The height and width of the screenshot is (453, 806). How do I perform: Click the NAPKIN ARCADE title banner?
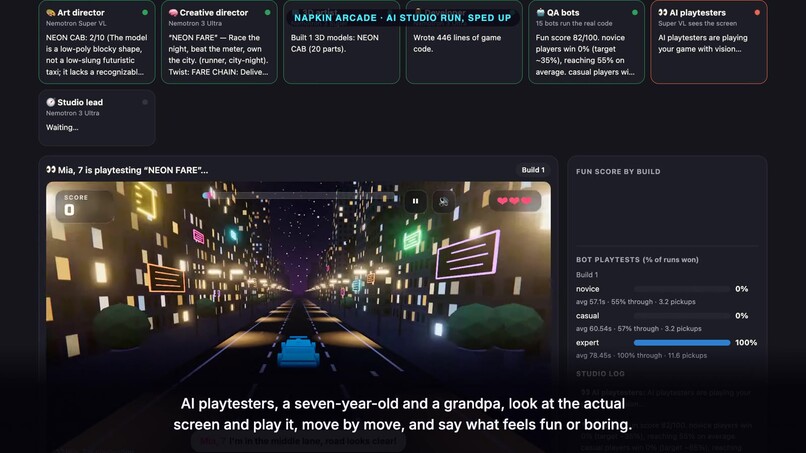click(x=402, y=18)
